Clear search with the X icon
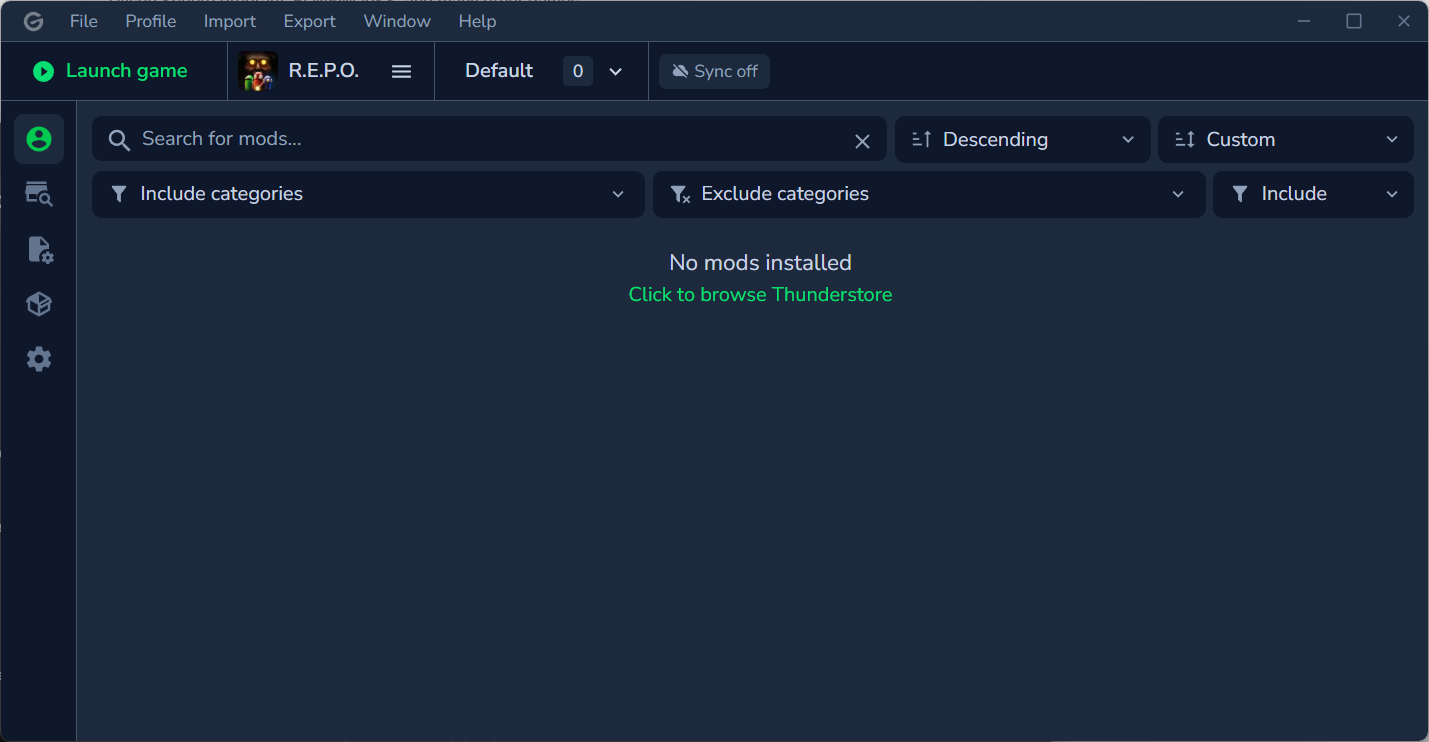 point(862,141)
